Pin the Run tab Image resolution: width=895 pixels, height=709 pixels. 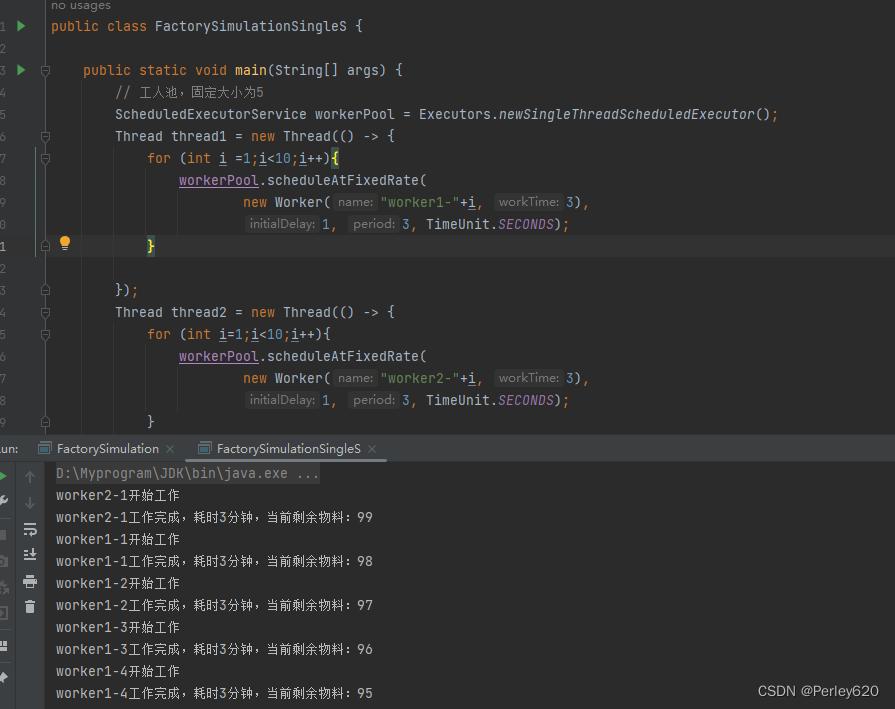pyautogui.click(x=3, y=677)
